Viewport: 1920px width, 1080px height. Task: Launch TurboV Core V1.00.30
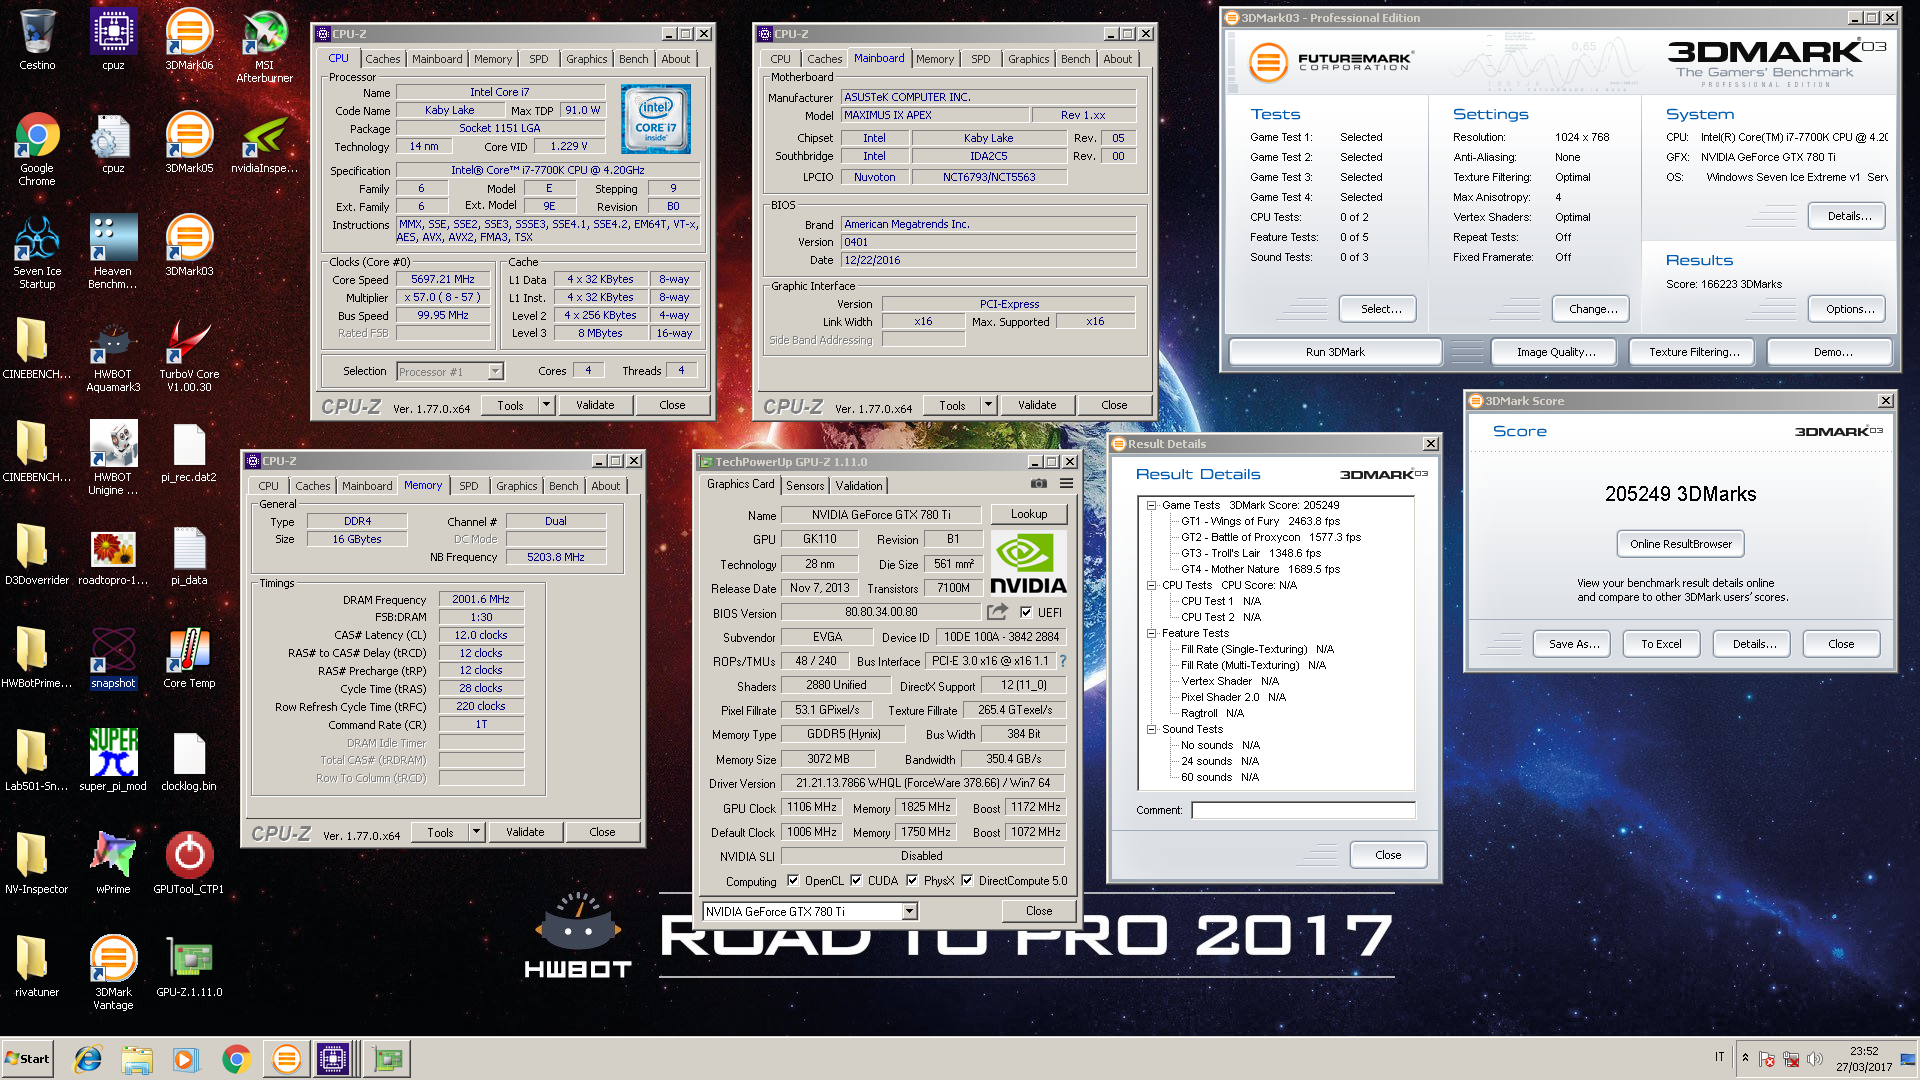point(189,355)
